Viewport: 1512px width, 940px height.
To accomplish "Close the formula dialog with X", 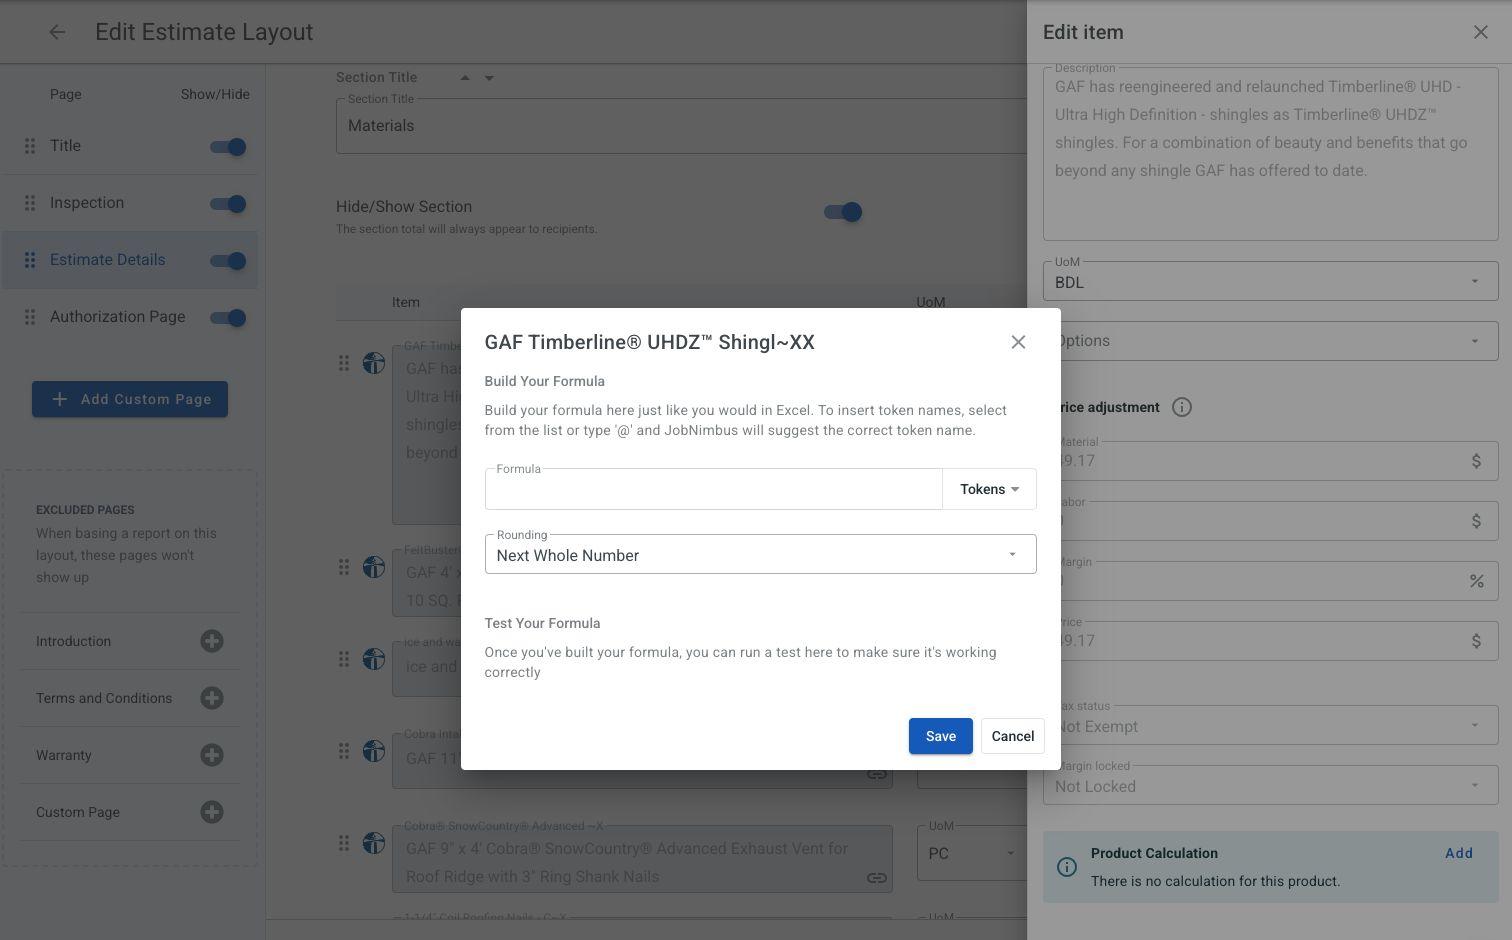I will tap(1018, 342).
